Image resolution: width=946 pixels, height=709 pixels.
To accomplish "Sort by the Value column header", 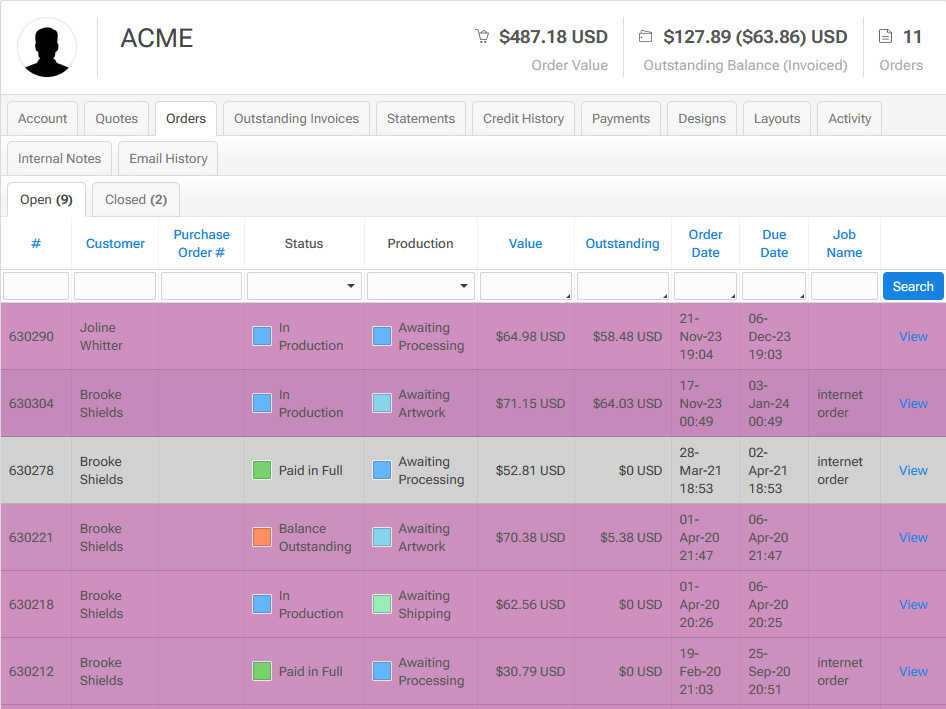I will click(525, 243).
